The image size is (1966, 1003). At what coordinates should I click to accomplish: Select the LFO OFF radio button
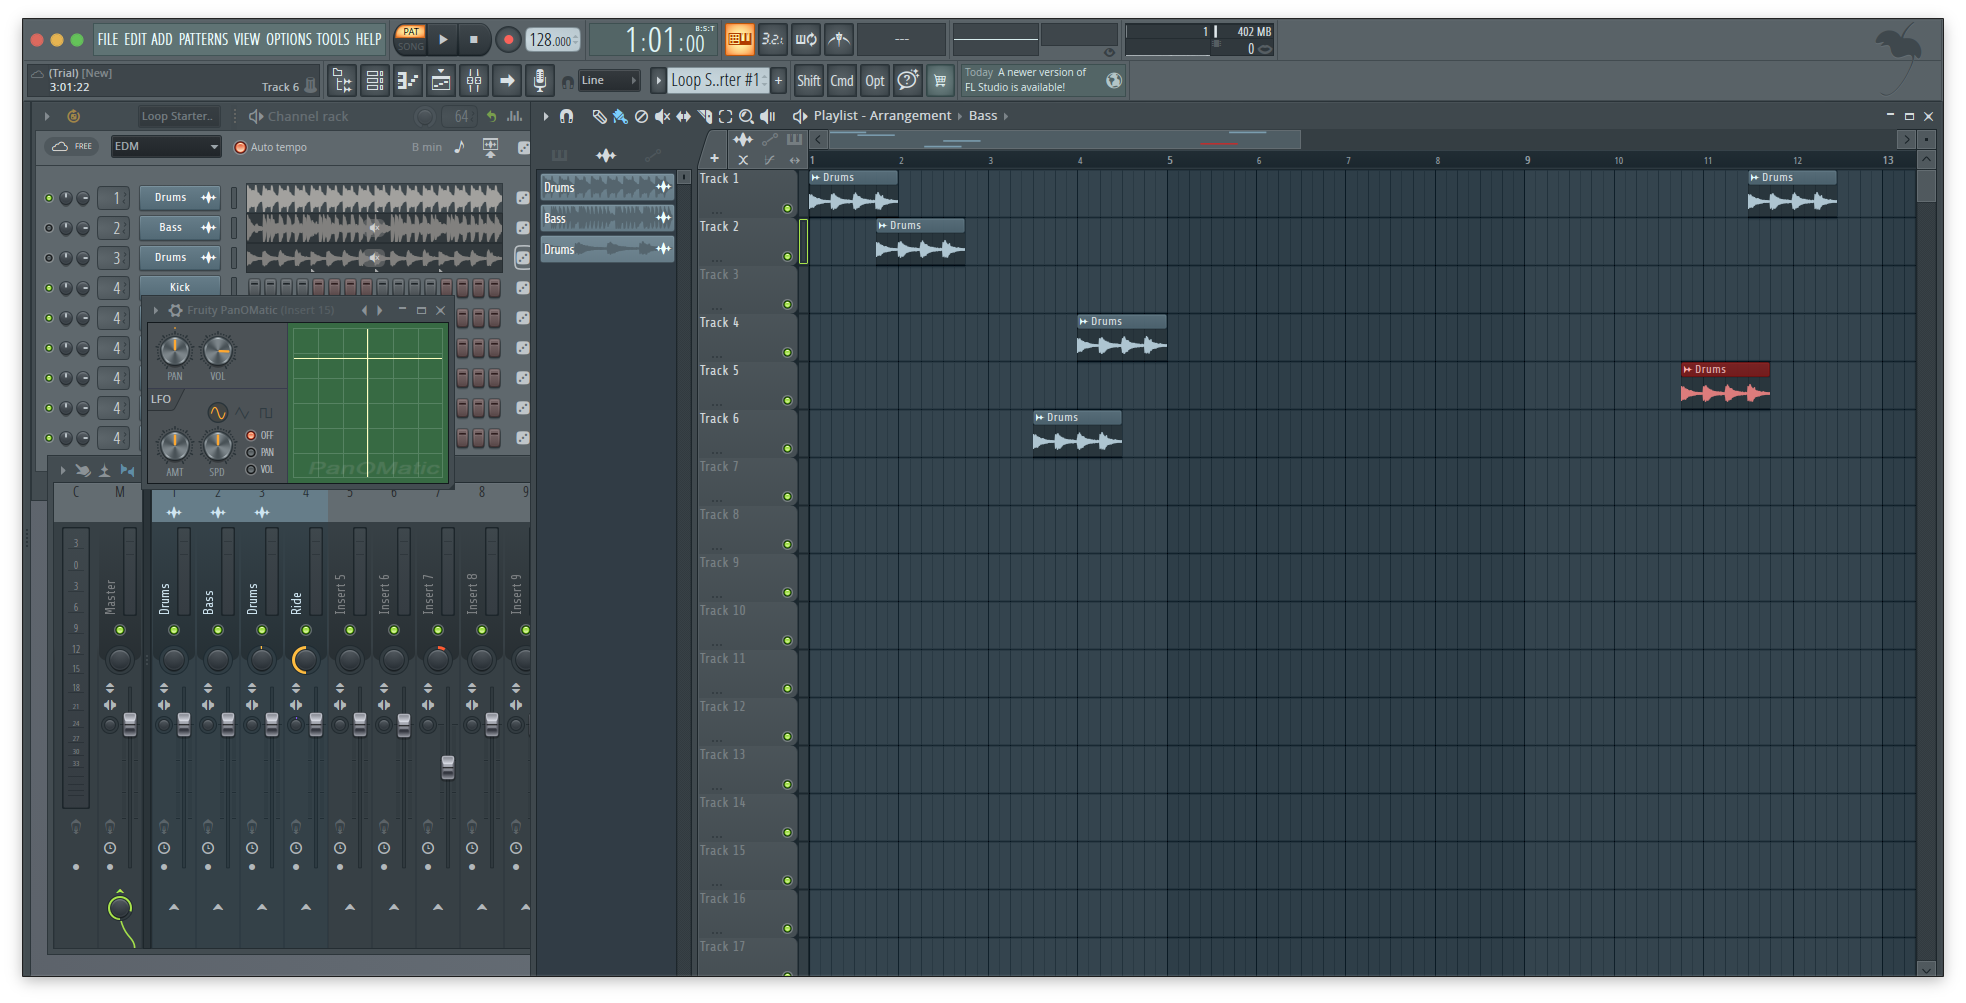[251, 436]
